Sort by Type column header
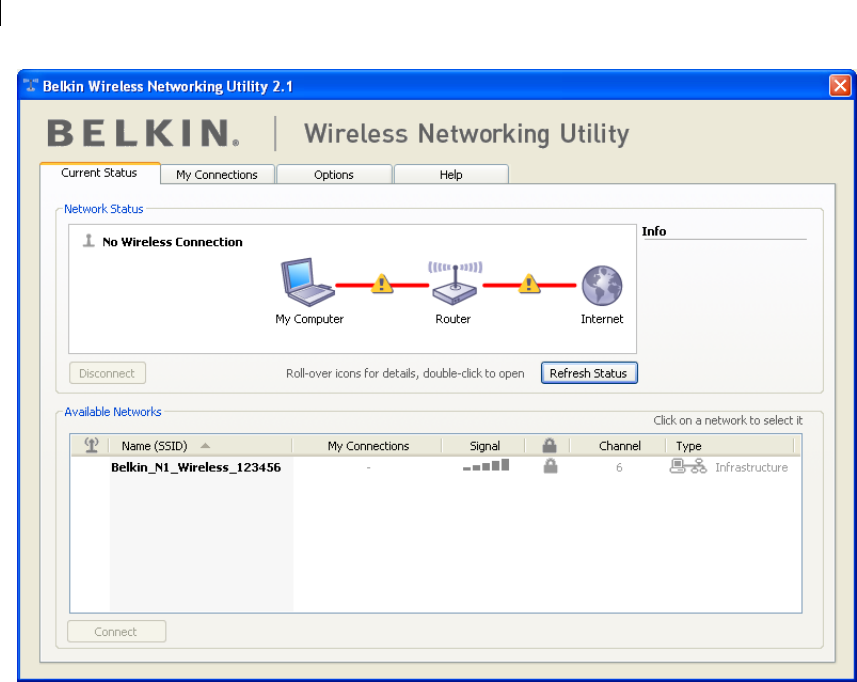This screenshot has width=857, height=682. pyautogui.click(x=731, y=446)
